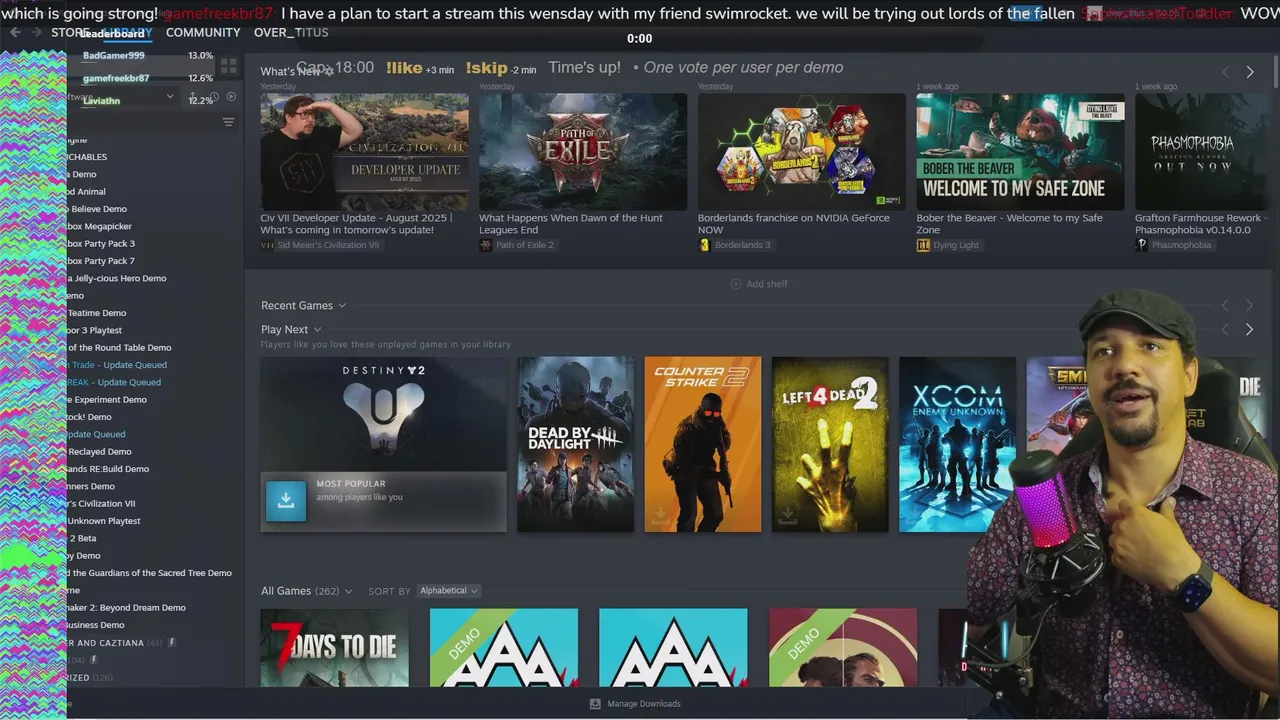
Task: Click the Dying Light small game icon
Action: point(923,245)
